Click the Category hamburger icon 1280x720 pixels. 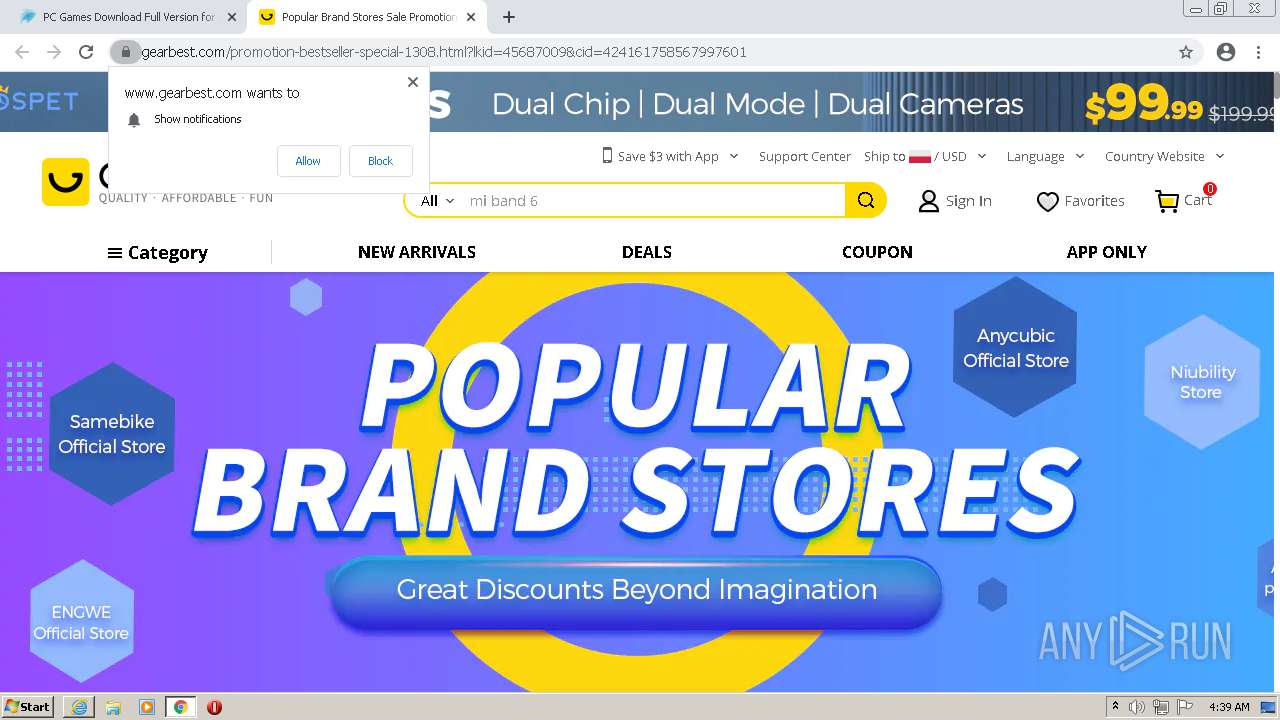[x=115, y=253]
